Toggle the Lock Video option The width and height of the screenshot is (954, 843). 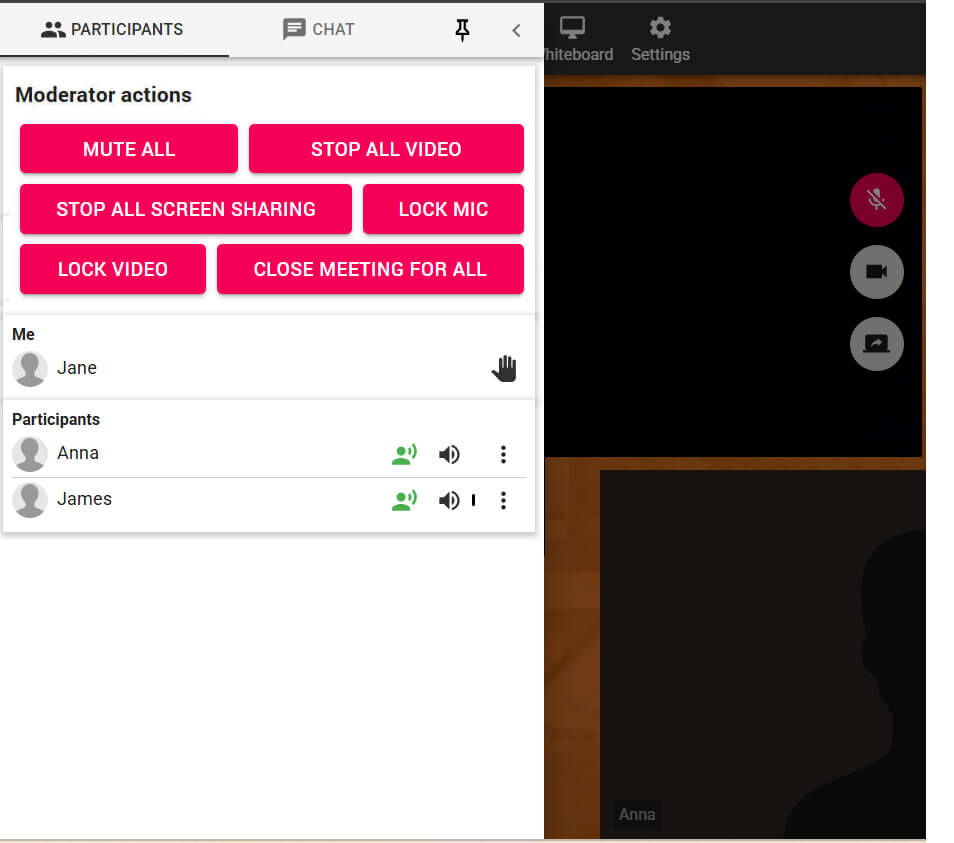[x=113, y=269]
